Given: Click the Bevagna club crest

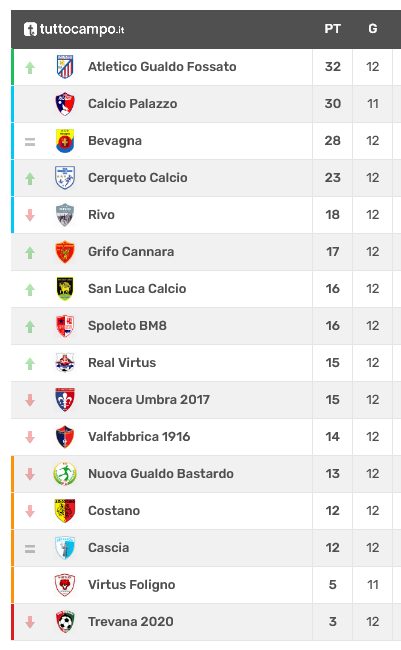Looking at the screenshot, I should coord(65,141).
